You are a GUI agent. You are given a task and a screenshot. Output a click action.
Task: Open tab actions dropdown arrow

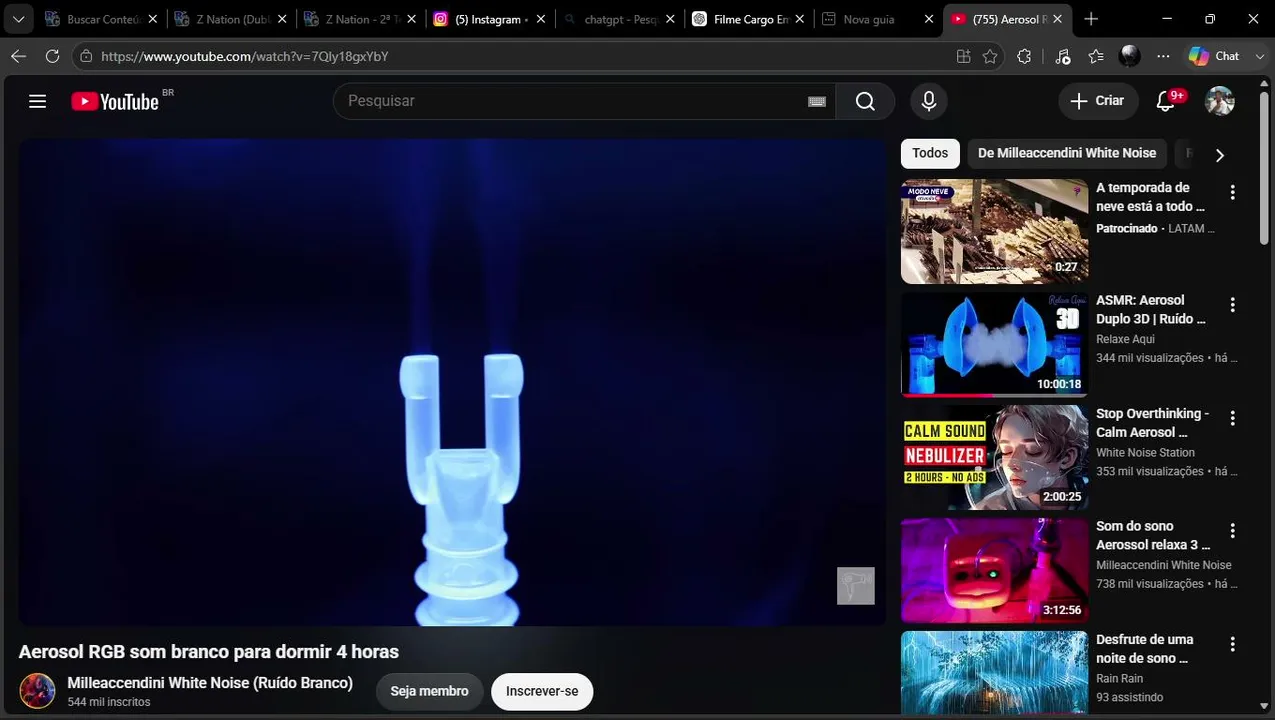tap(18, 19)
